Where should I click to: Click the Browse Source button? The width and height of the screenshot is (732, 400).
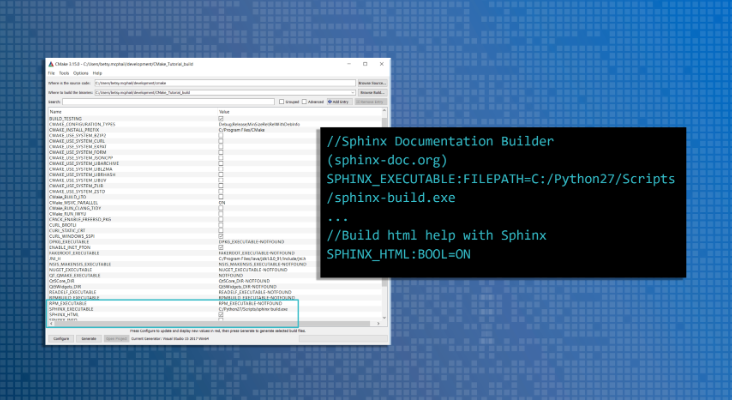(372, 83)
